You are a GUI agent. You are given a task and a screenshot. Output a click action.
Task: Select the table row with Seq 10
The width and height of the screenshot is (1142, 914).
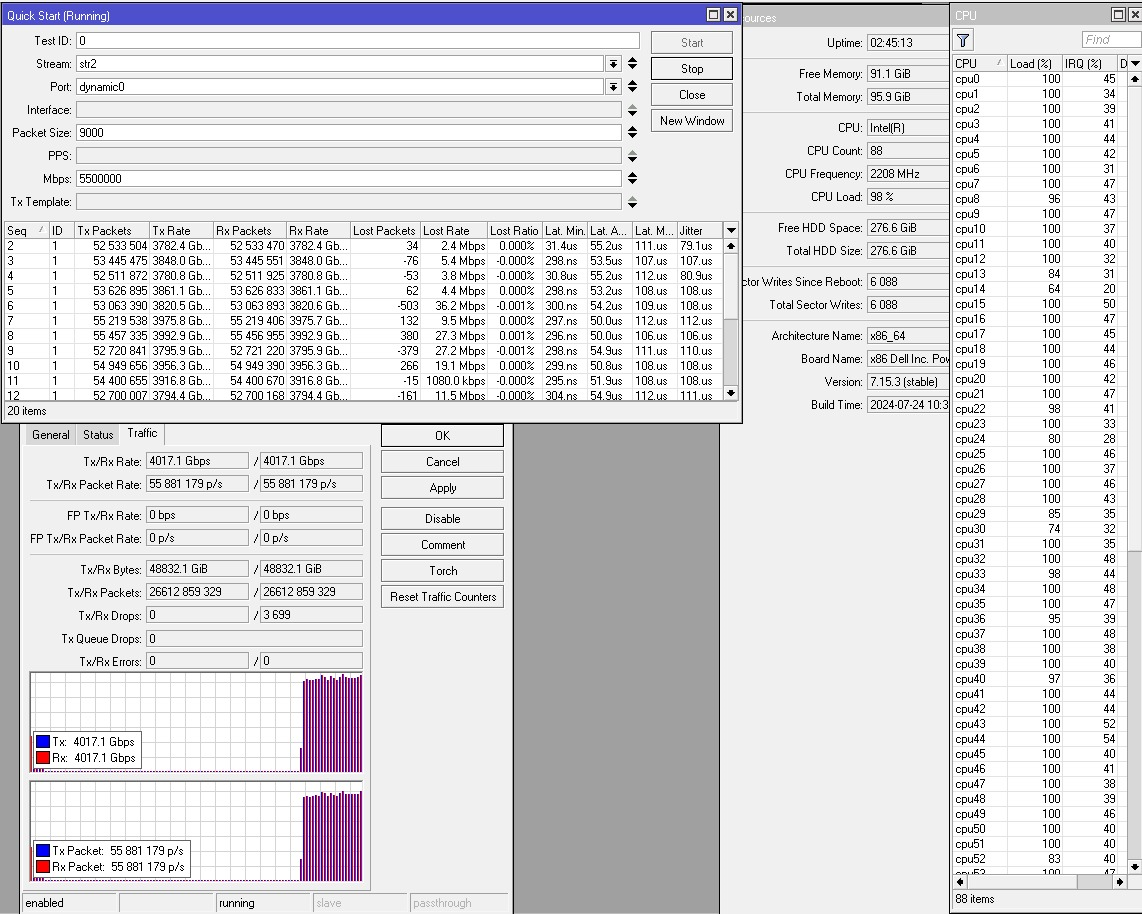coord(364,366)
